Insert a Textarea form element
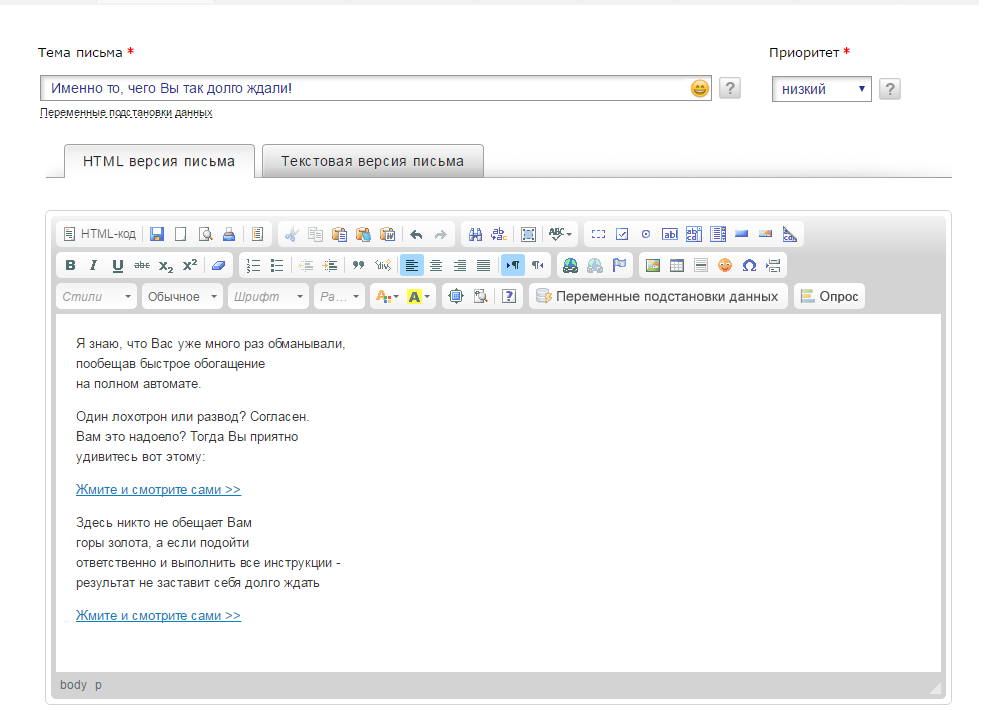This screenshot has height=710, width=994. (694, 235)
